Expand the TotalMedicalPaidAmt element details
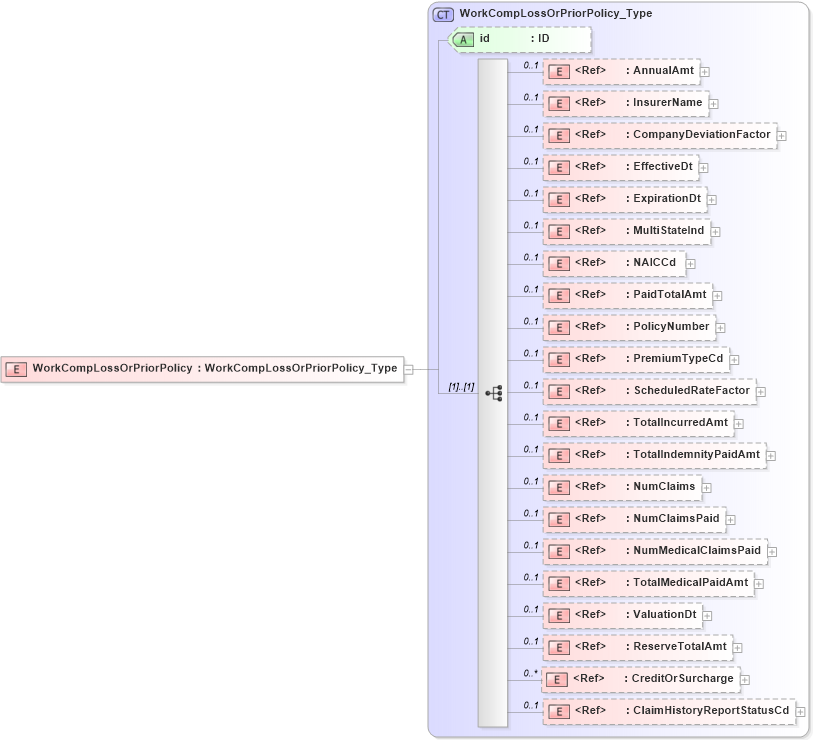This screenshot has width=813, height=740. click(757, 583)
